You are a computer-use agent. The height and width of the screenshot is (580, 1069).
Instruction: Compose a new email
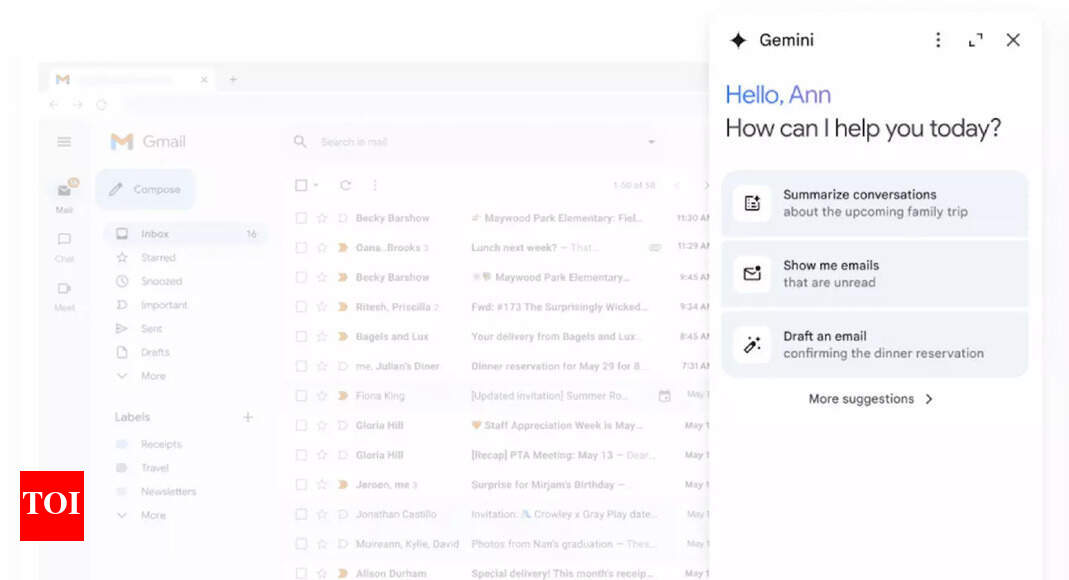coord(145,189)
